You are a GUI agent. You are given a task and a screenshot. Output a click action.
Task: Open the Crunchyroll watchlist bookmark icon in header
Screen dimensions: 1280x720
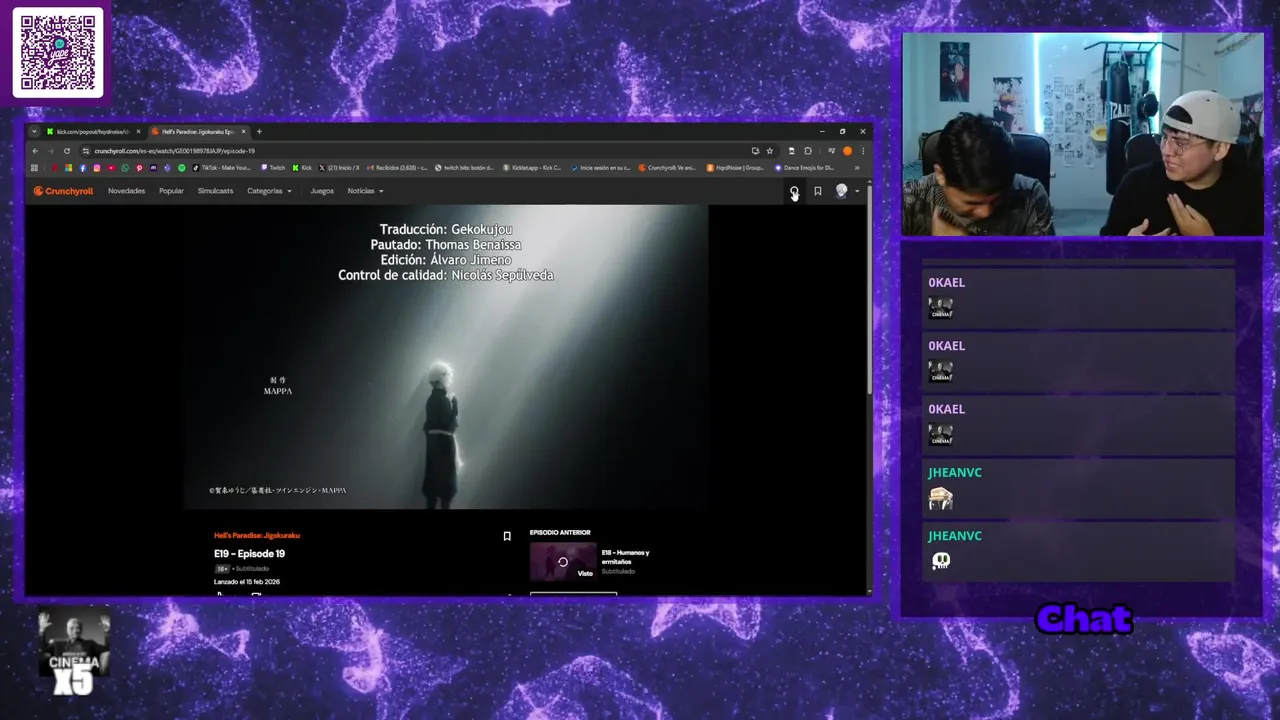pyautogui.click(x=817, y=191)
